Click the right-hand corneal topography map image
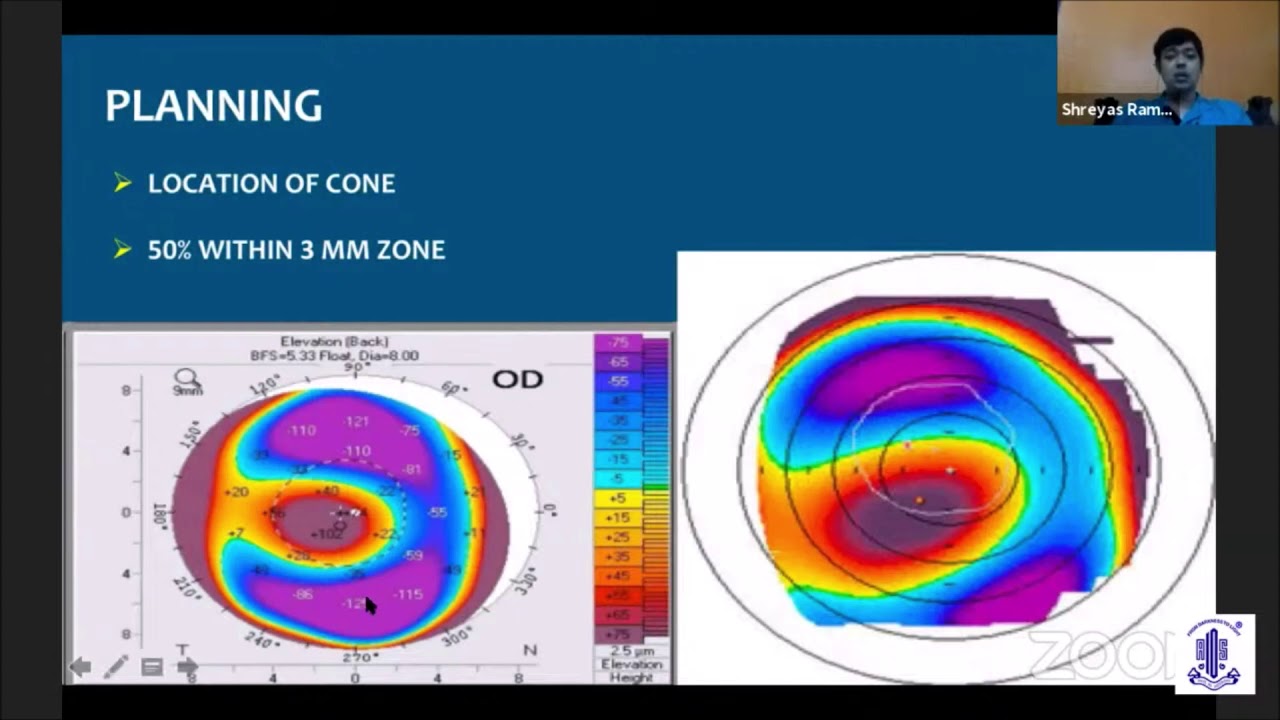This screenshot has height=720, width=1280. [x=946, y=468]
